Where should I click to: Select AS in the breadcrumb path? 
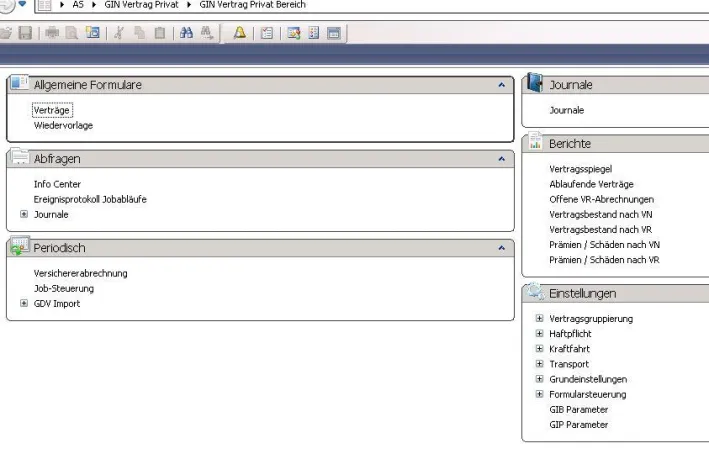77,5
